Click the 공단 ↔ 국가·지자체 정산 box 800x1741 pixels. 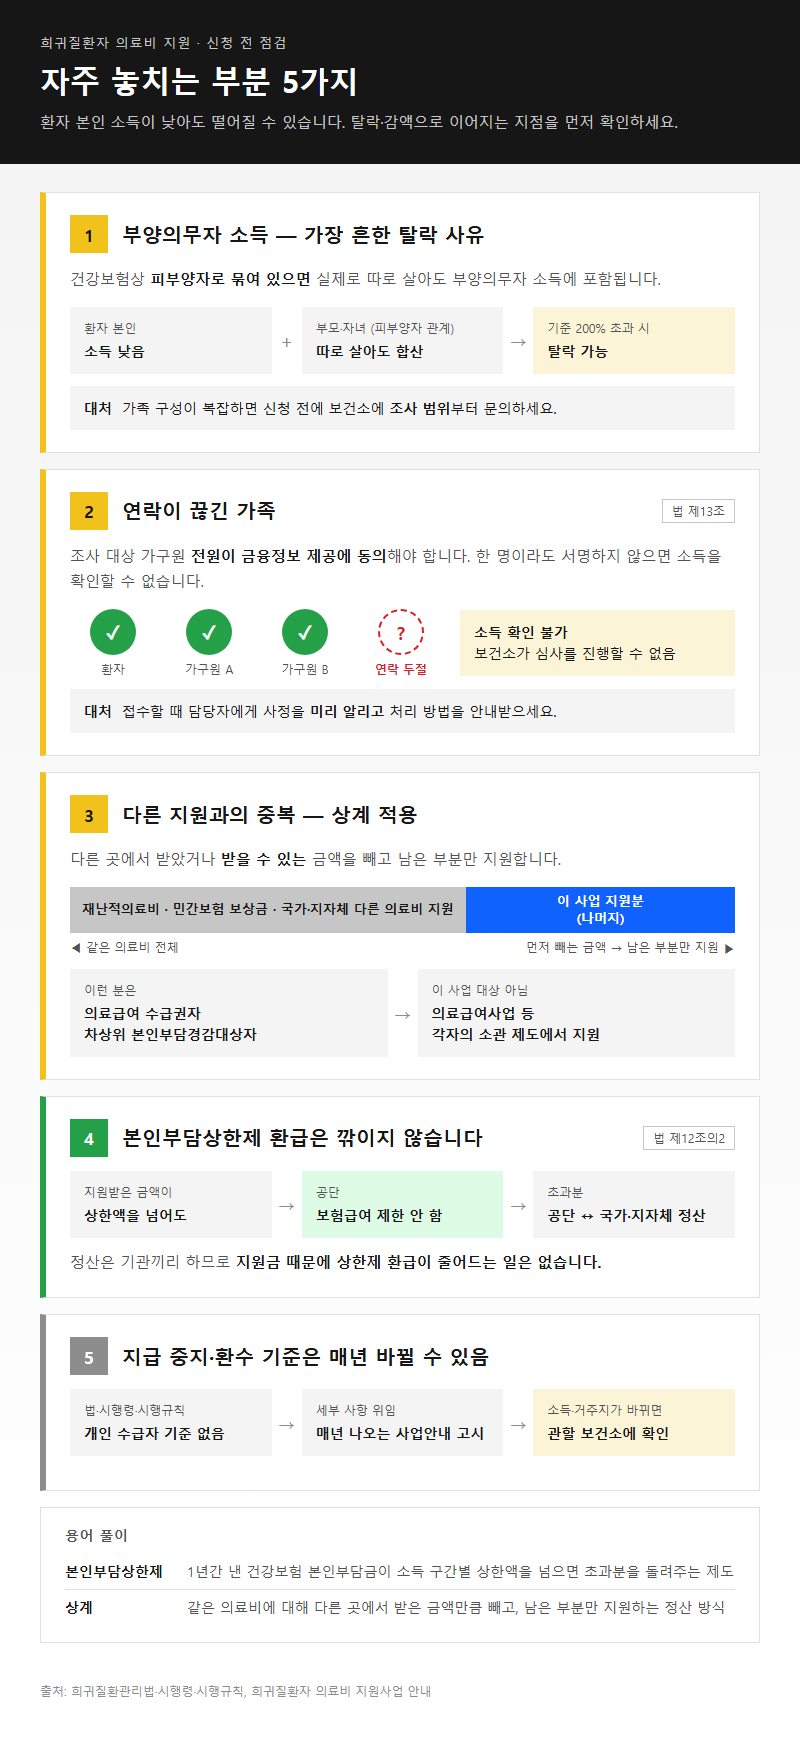(x=634, y=1205)
